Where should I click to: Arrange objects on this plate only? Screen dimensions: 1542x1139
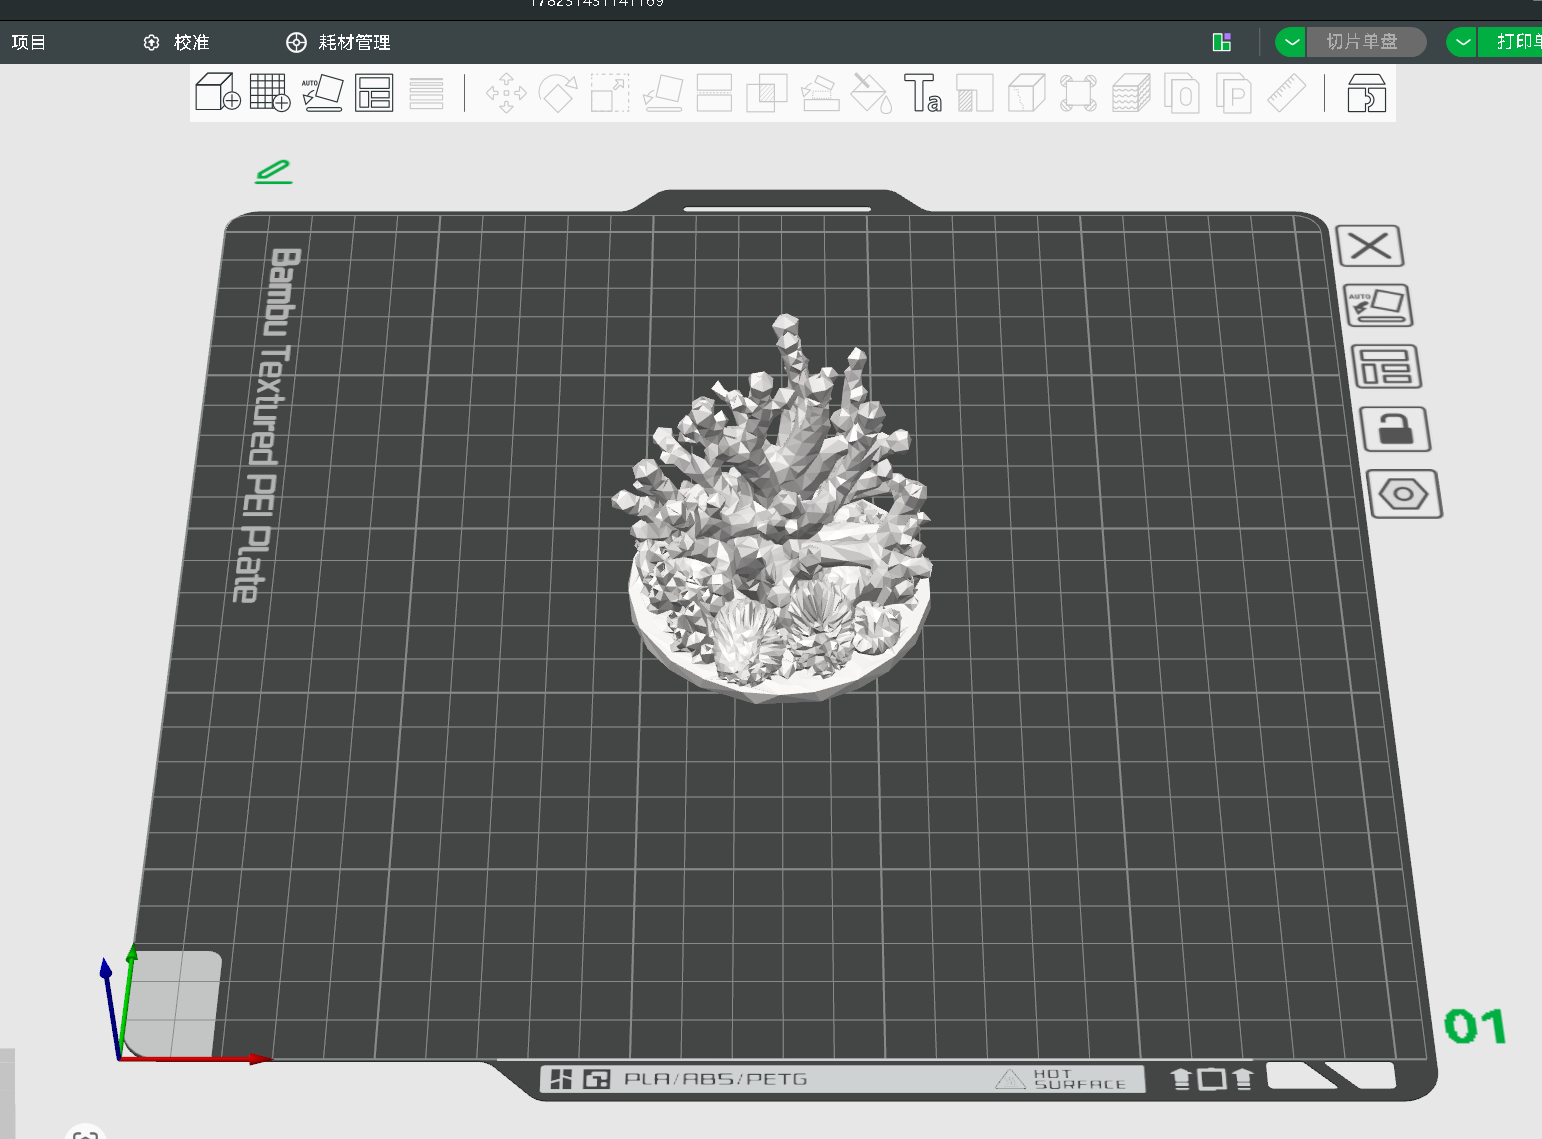[1386, 367]
